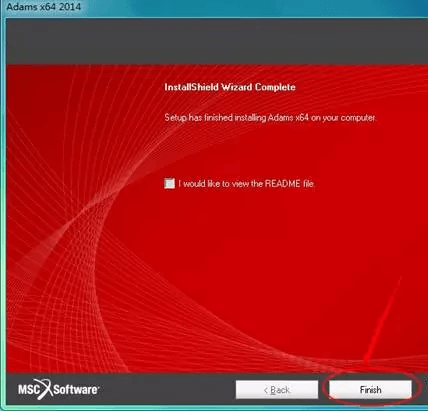Click the 'Setup has finished installing' message text
This screenshot has height=411, width=428.
(270, 118)
